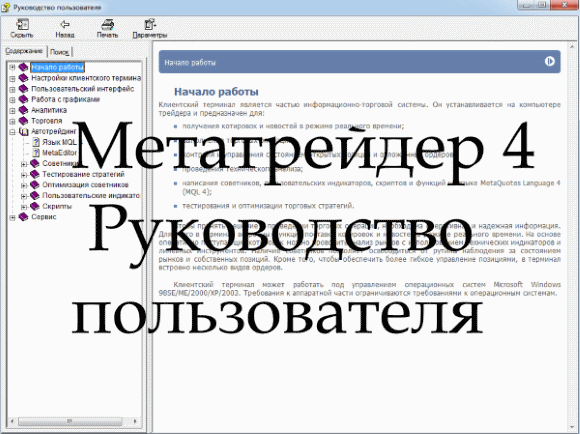Expand the Сервис tree node
This screenshot has height=434, width=580.
[x=12, y=217]
